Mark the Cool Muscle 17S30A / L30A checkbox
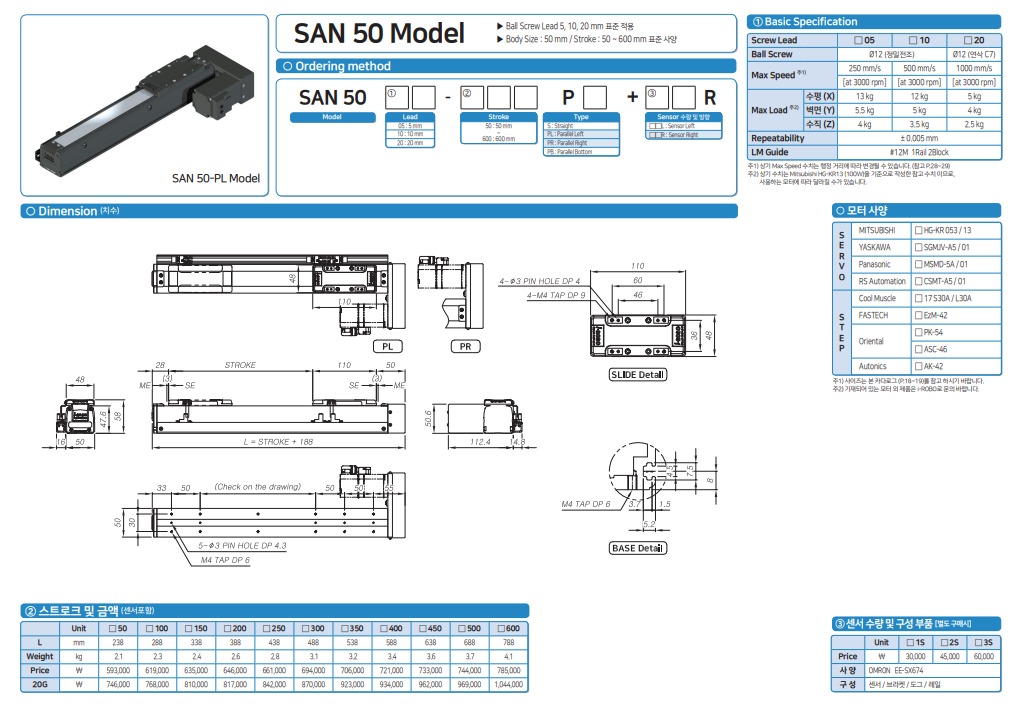This screenshot has width=1016, height=704. 918,298
